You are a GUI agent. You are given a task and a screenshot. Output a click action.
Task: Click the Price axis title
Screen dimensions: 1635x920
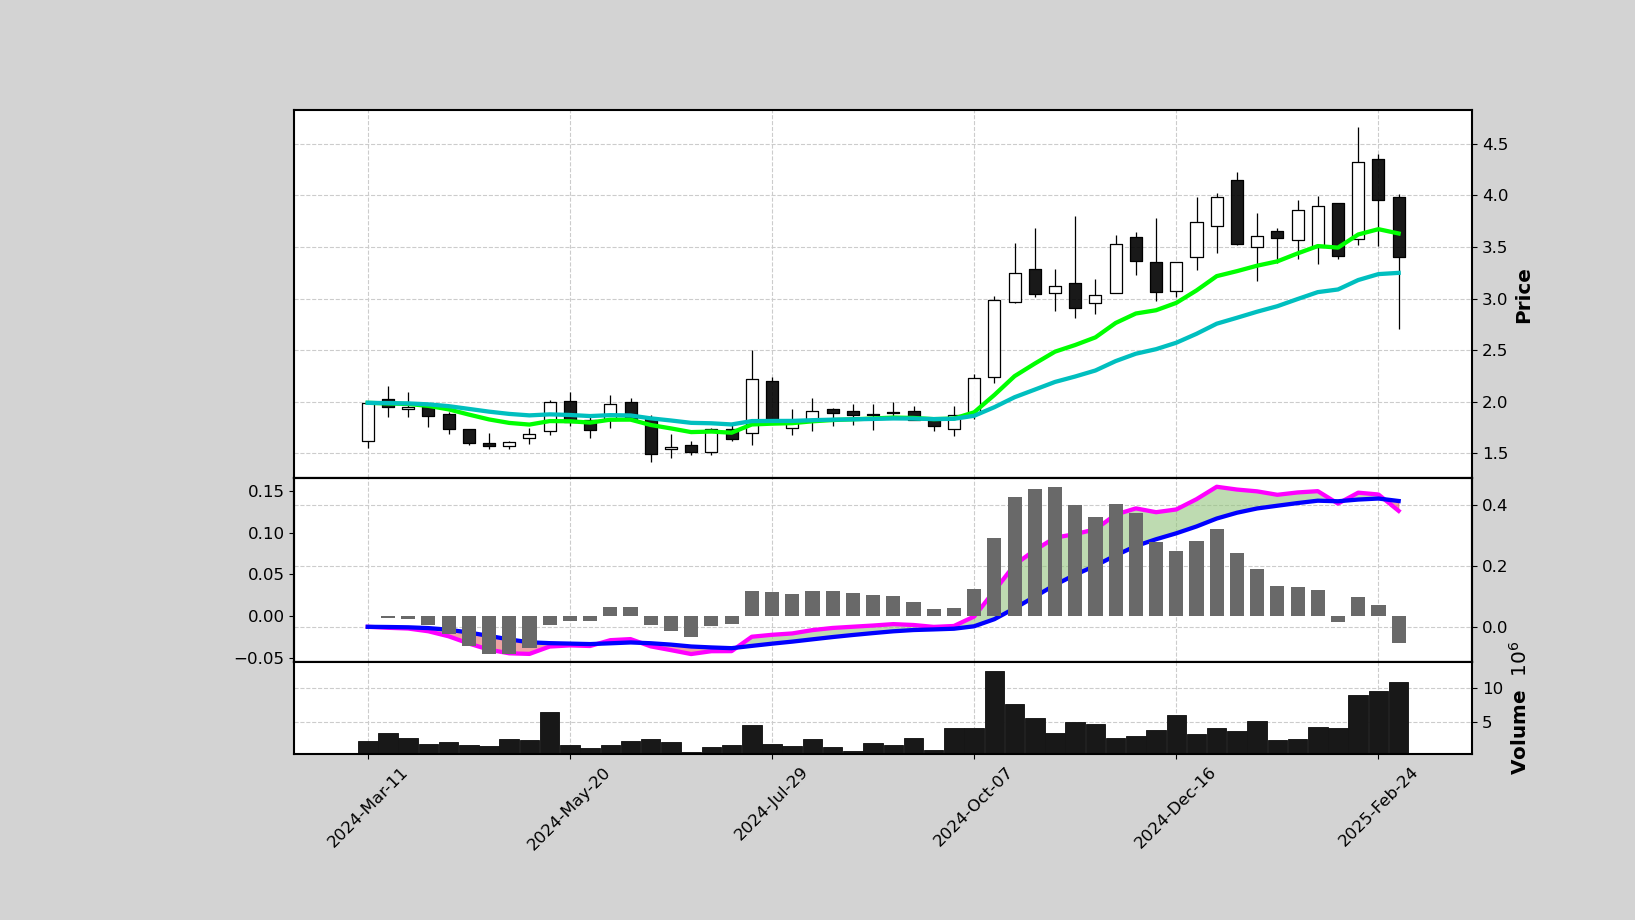tap(1523, 296)
